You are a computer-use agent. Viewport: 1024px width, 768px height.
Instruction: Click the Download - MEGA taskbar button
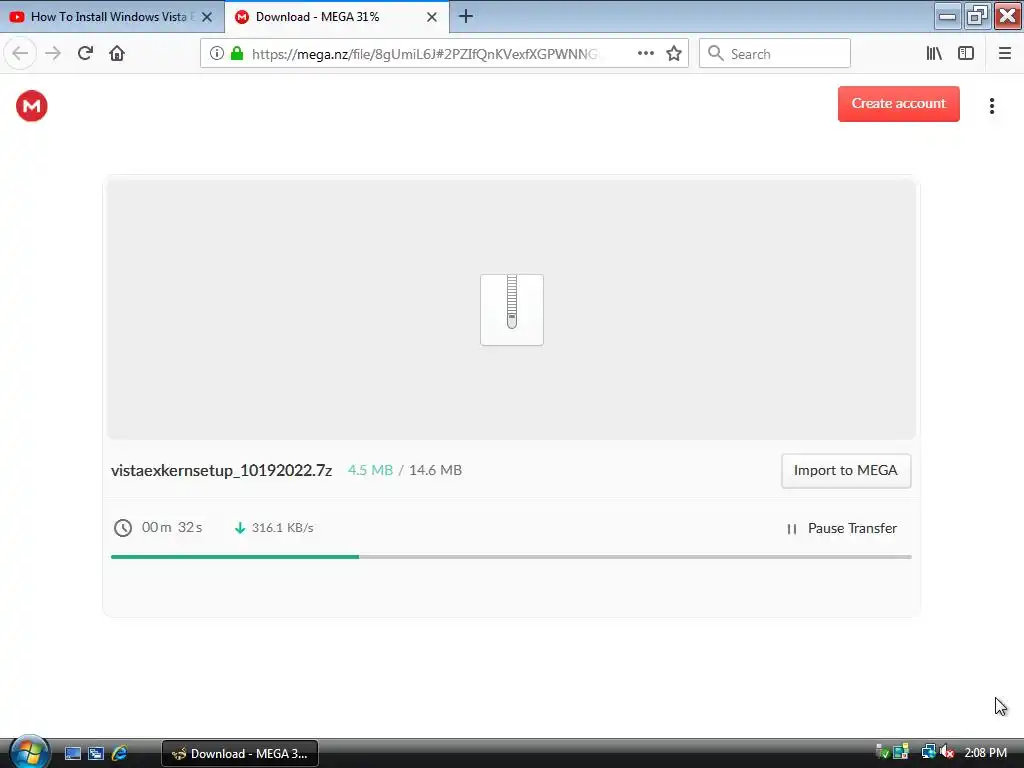click(x=240, y=754)
